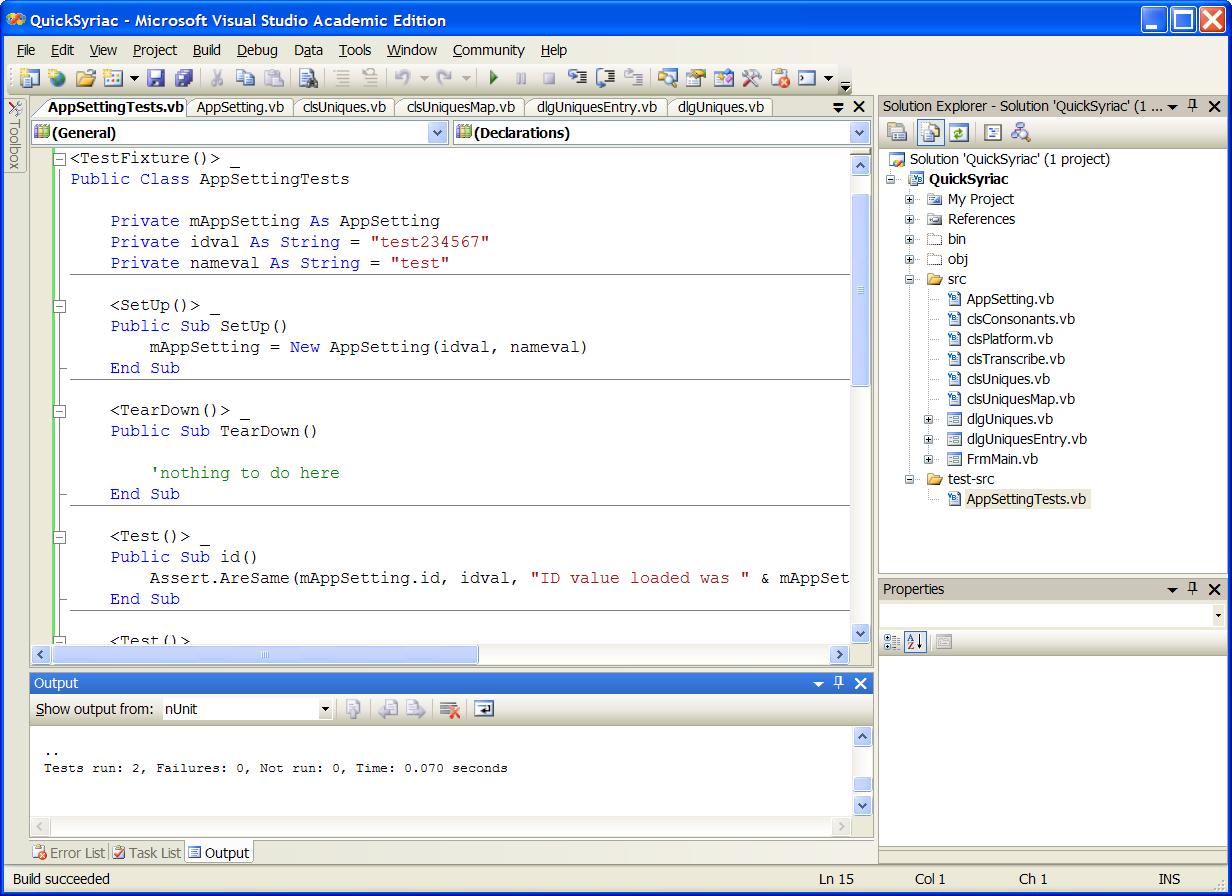
Task: Switch to the AppSetting.vb editor tab
Action: coord(239,107)
